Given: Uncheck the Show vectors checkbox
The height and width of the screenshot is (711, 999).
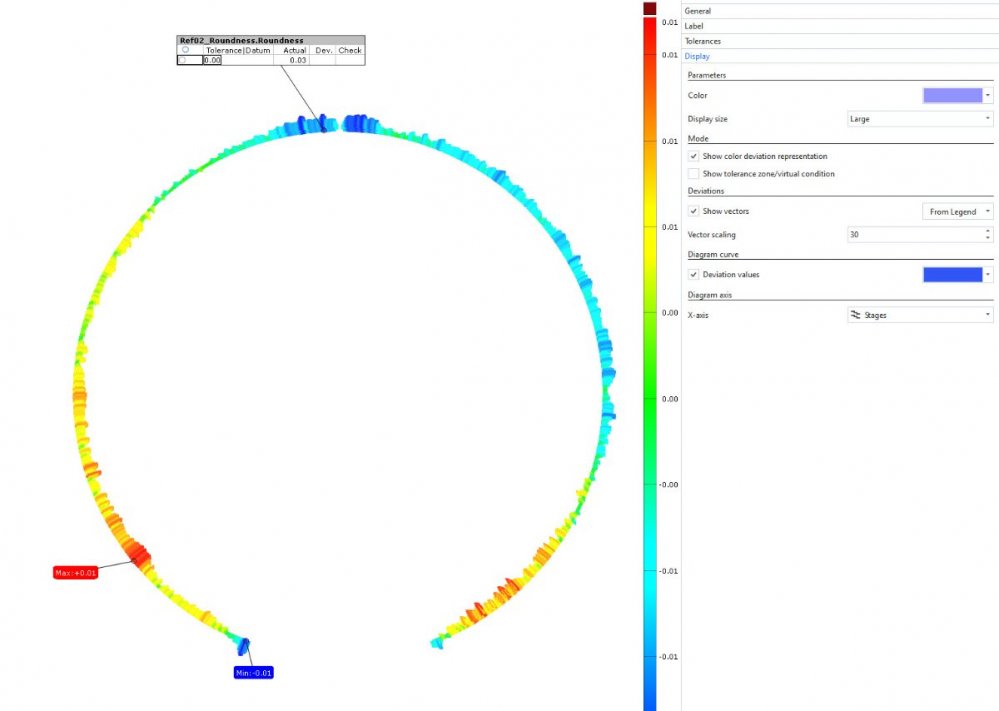Looking at the screenshot, I should [x=694, y=211].
